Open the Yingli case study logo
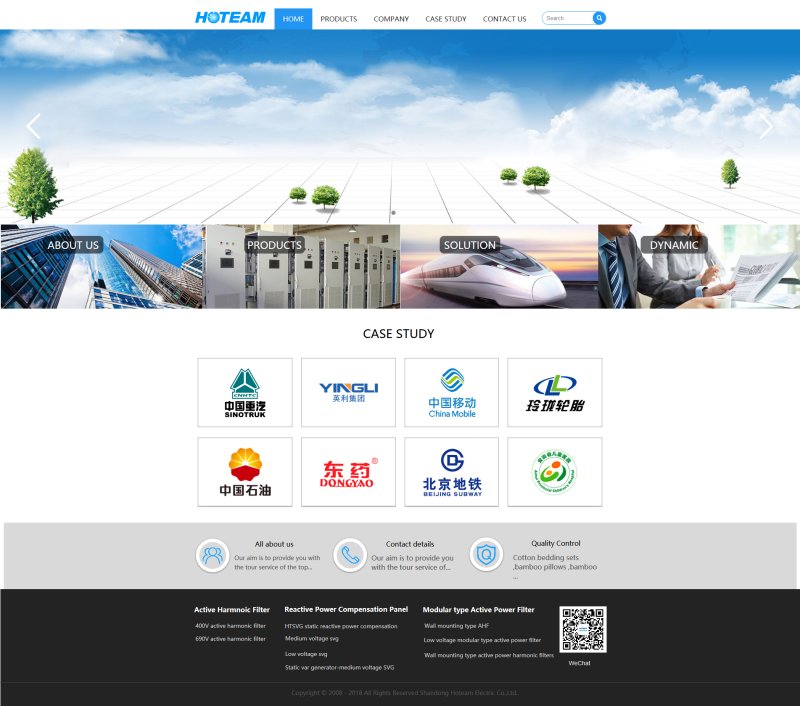 tap(348, 392)
